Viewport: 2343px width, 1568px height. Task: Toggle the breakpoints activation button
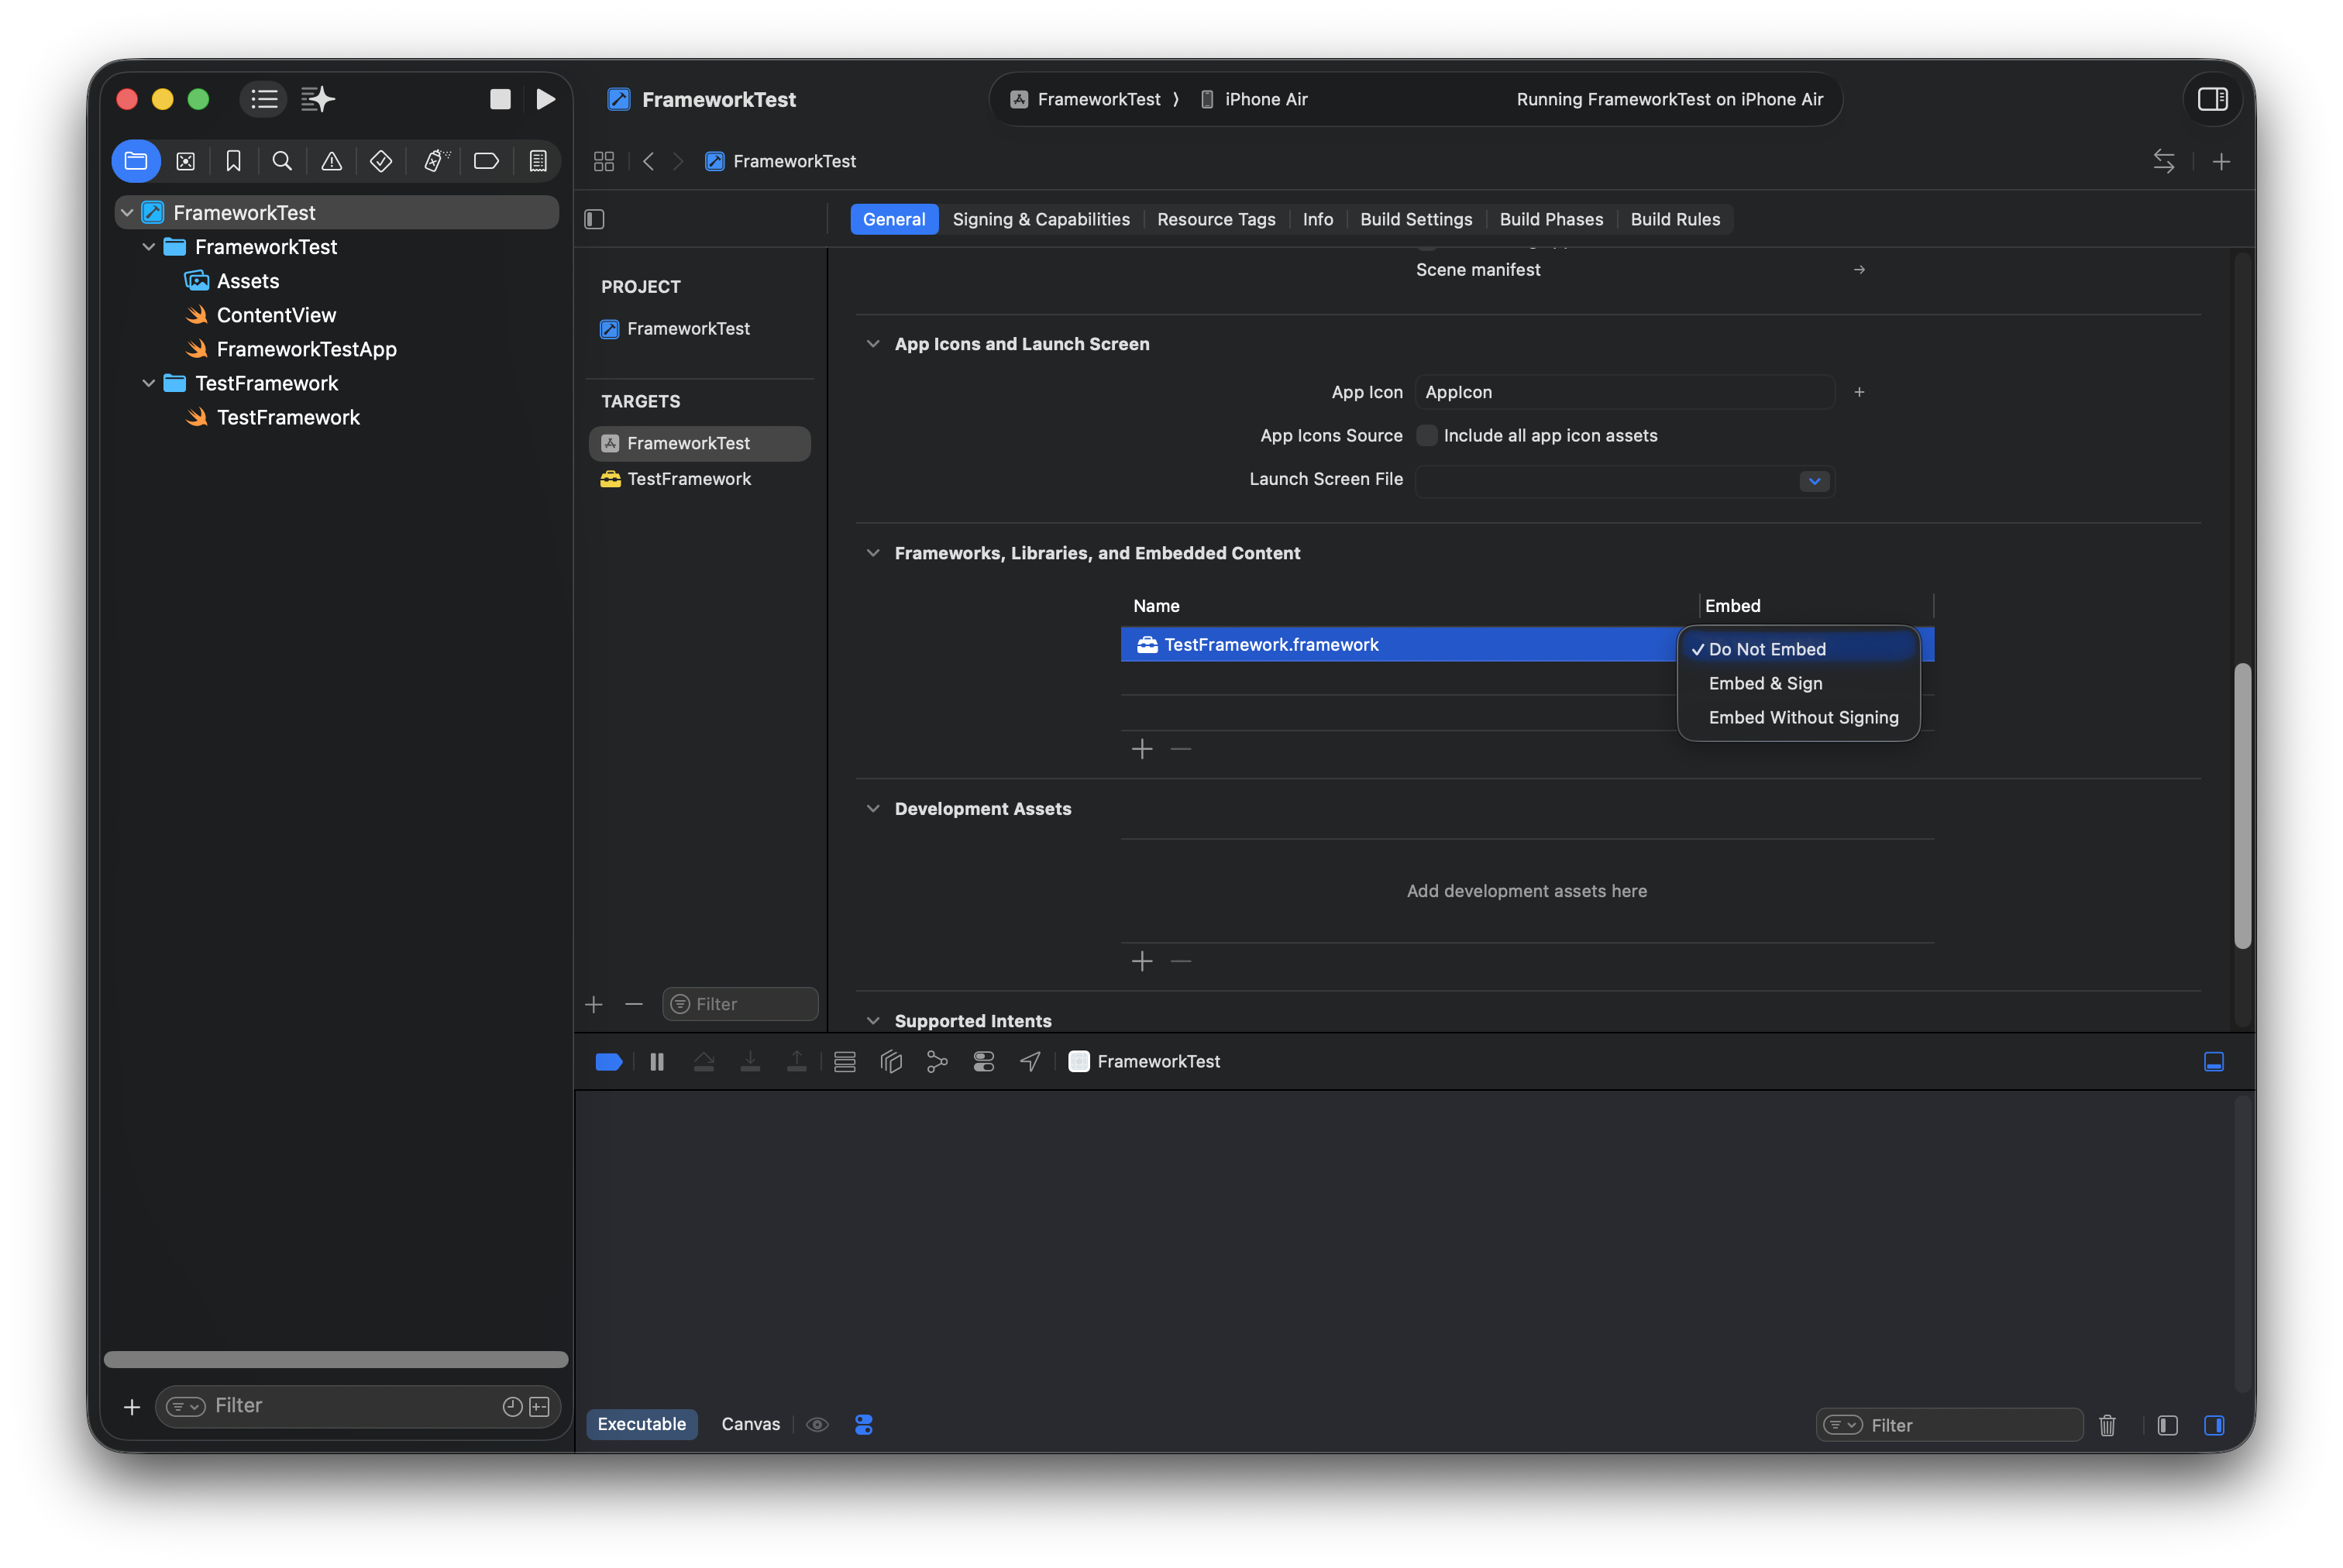click(x=608, y=1061)
